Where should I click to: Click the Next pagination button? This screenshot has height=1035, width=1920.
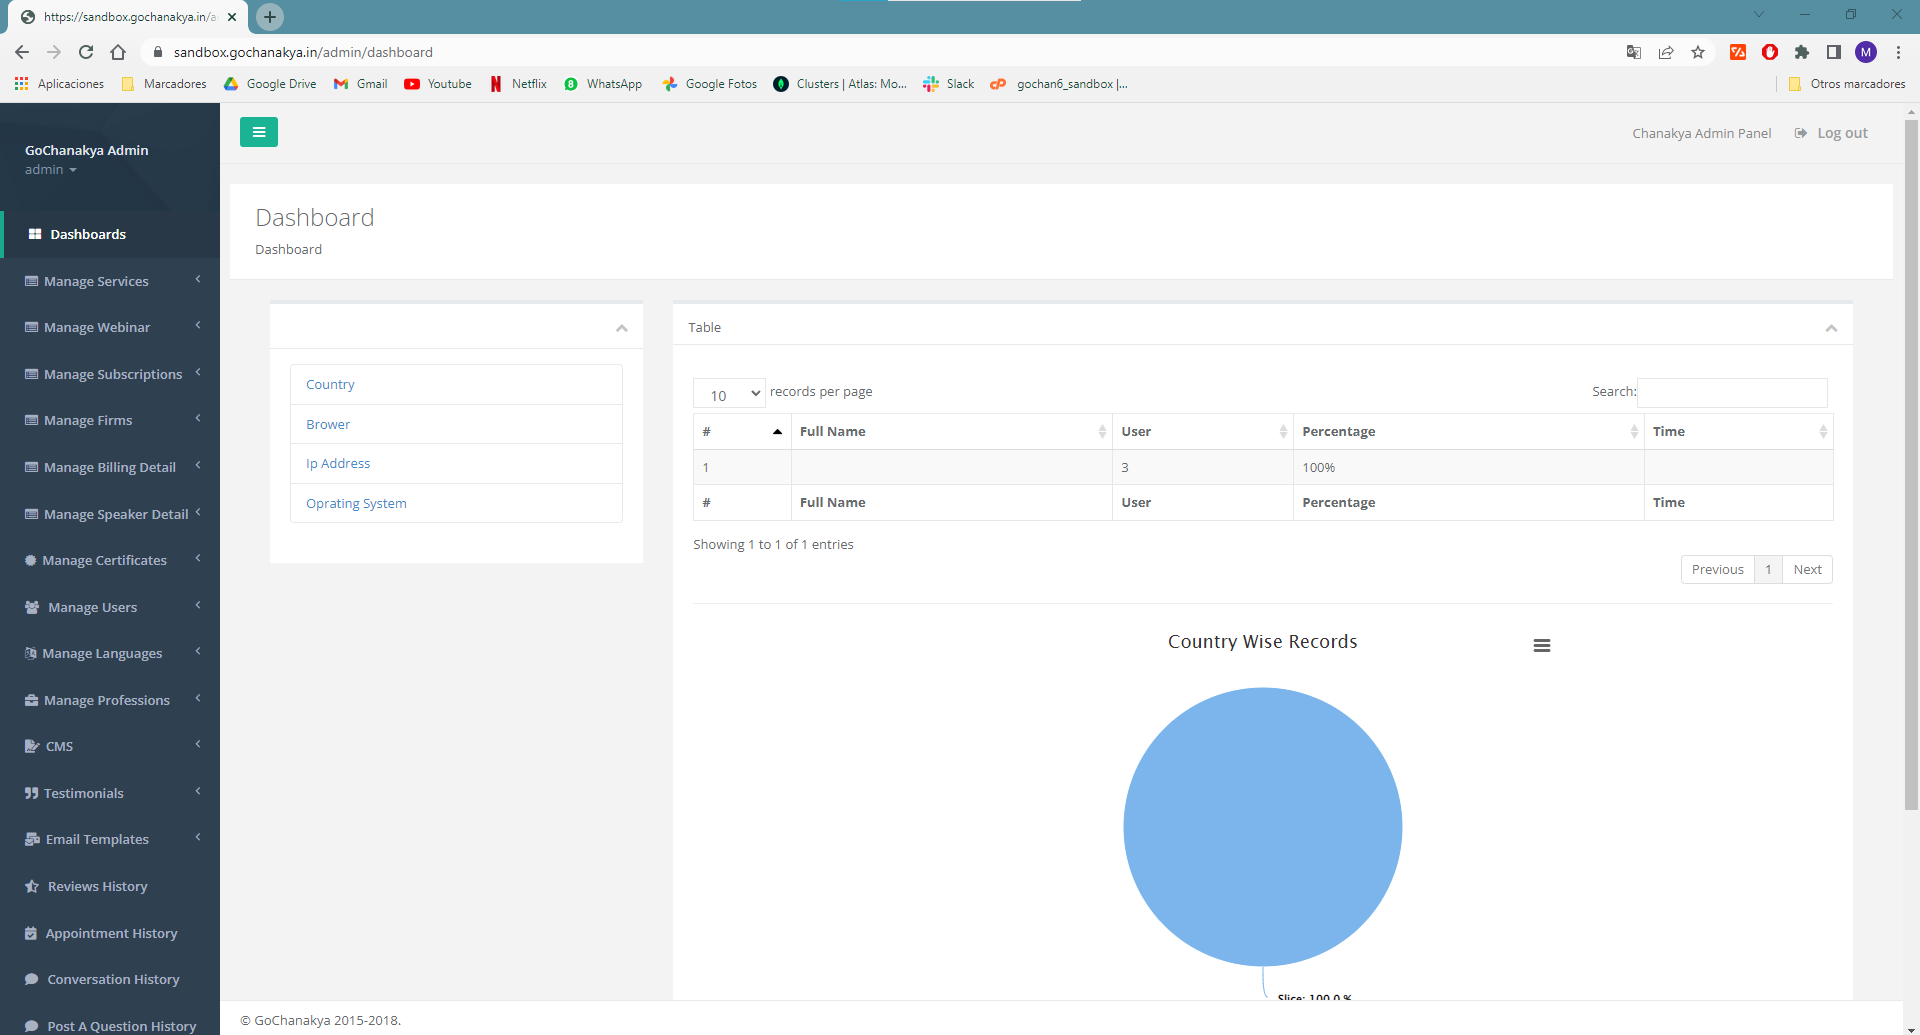tap(1807, 569)
